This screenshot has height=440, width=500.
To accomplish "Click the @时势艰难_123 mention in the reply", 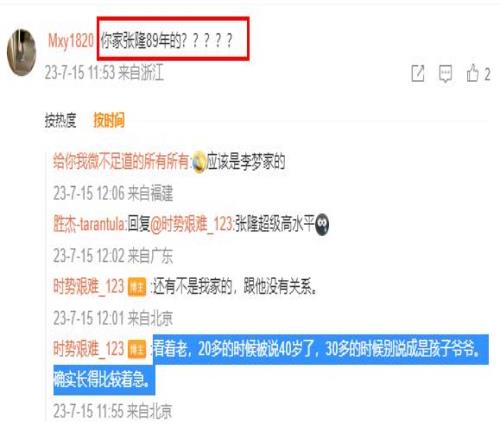I will pos(191,224).
